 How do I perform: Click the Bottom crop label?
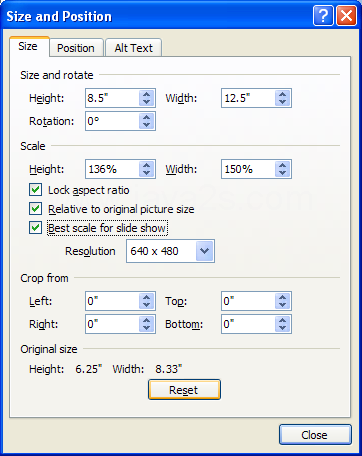184,324
